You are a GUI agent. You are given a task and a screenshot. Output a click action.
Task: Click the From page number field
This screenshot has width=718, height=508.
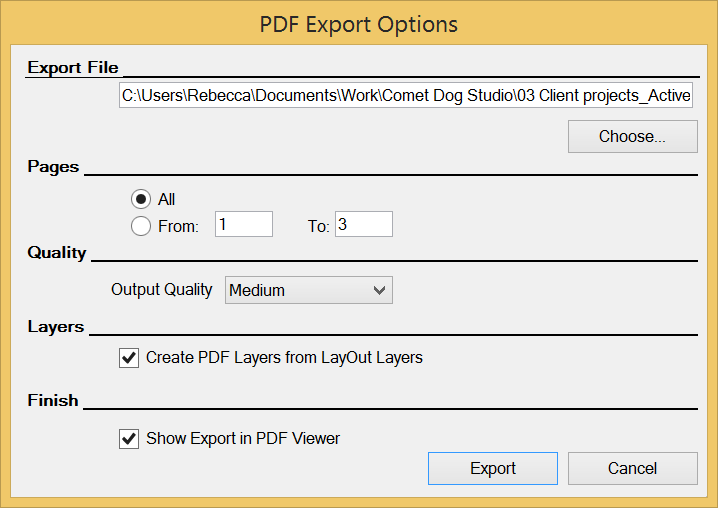pyautogui.click(x=243, y=225)
